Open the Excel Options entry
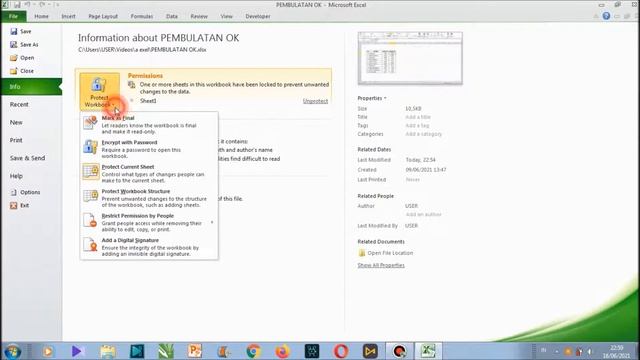This screenshot has height=360, width=640. pyautogui.click(x=25, y=192)
